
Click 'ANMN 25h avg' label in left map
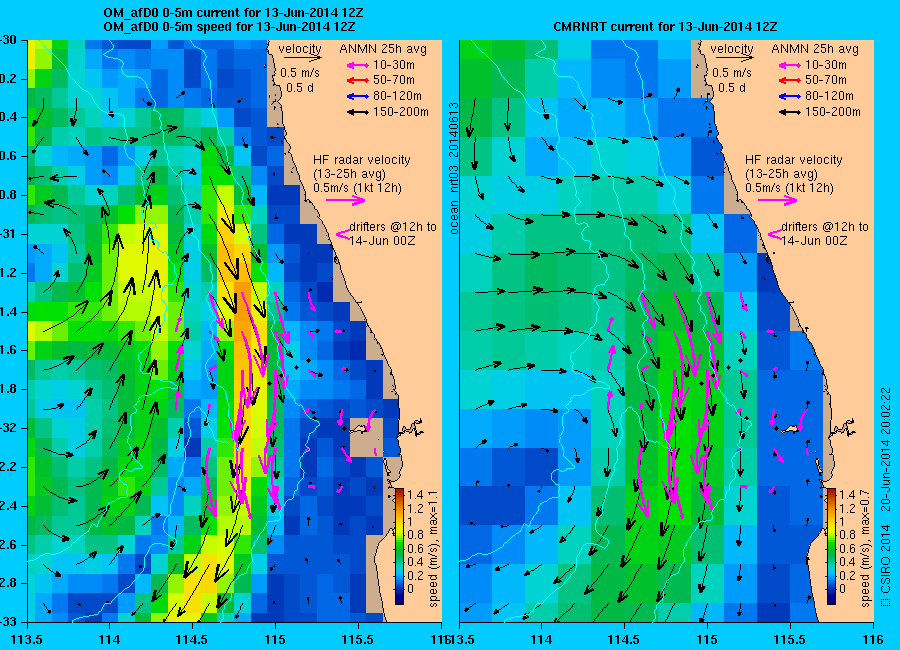point(383,49)
